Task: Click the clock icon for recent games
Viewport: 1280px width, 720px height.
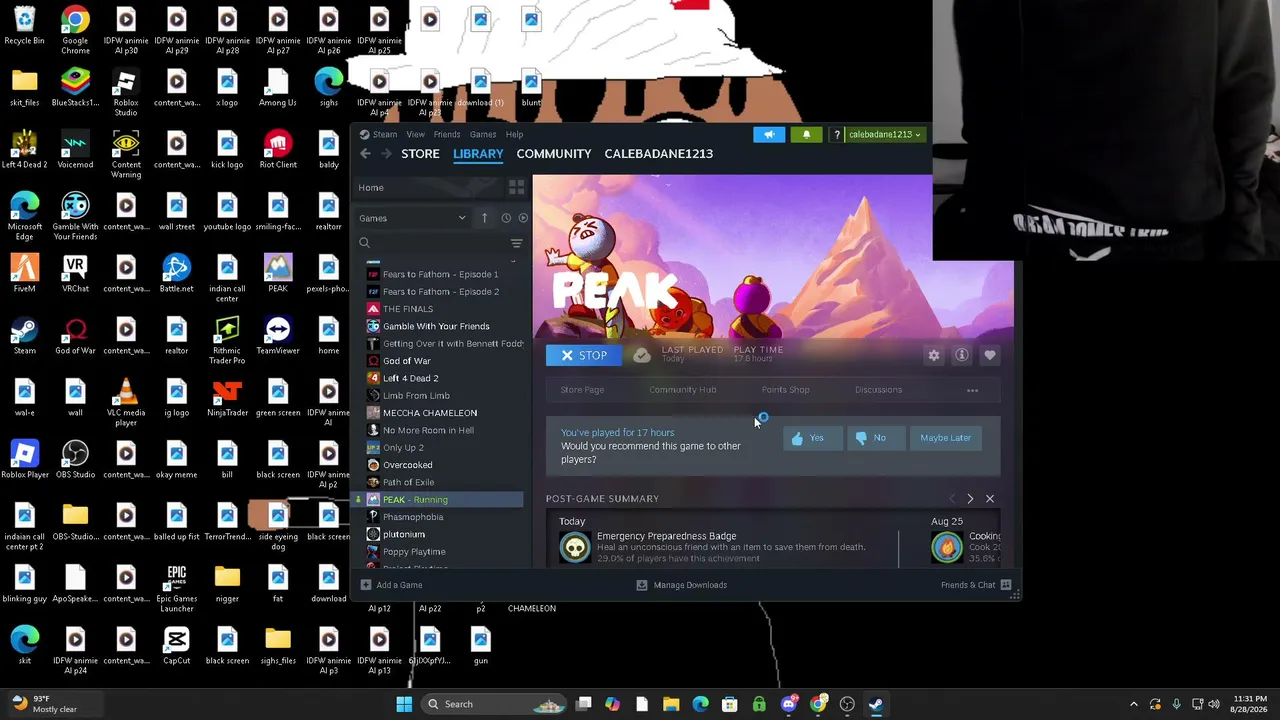Action: click(506, 218)
